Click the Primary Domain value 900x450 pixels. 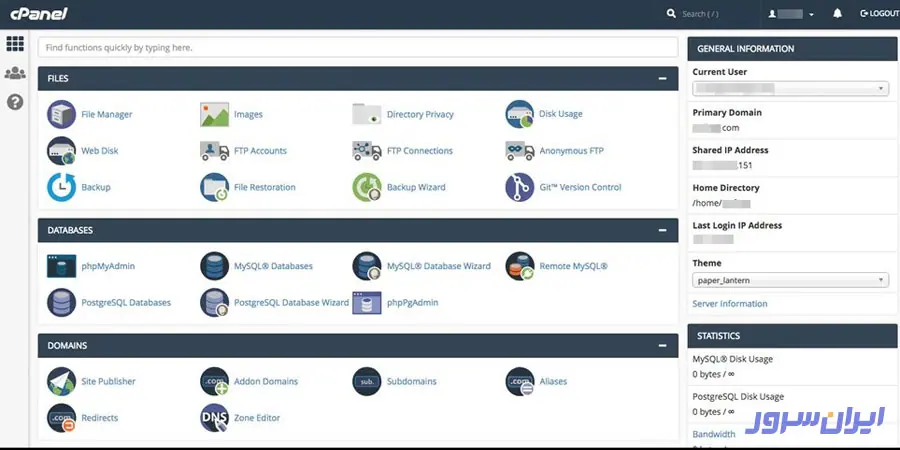click(716, 128)
